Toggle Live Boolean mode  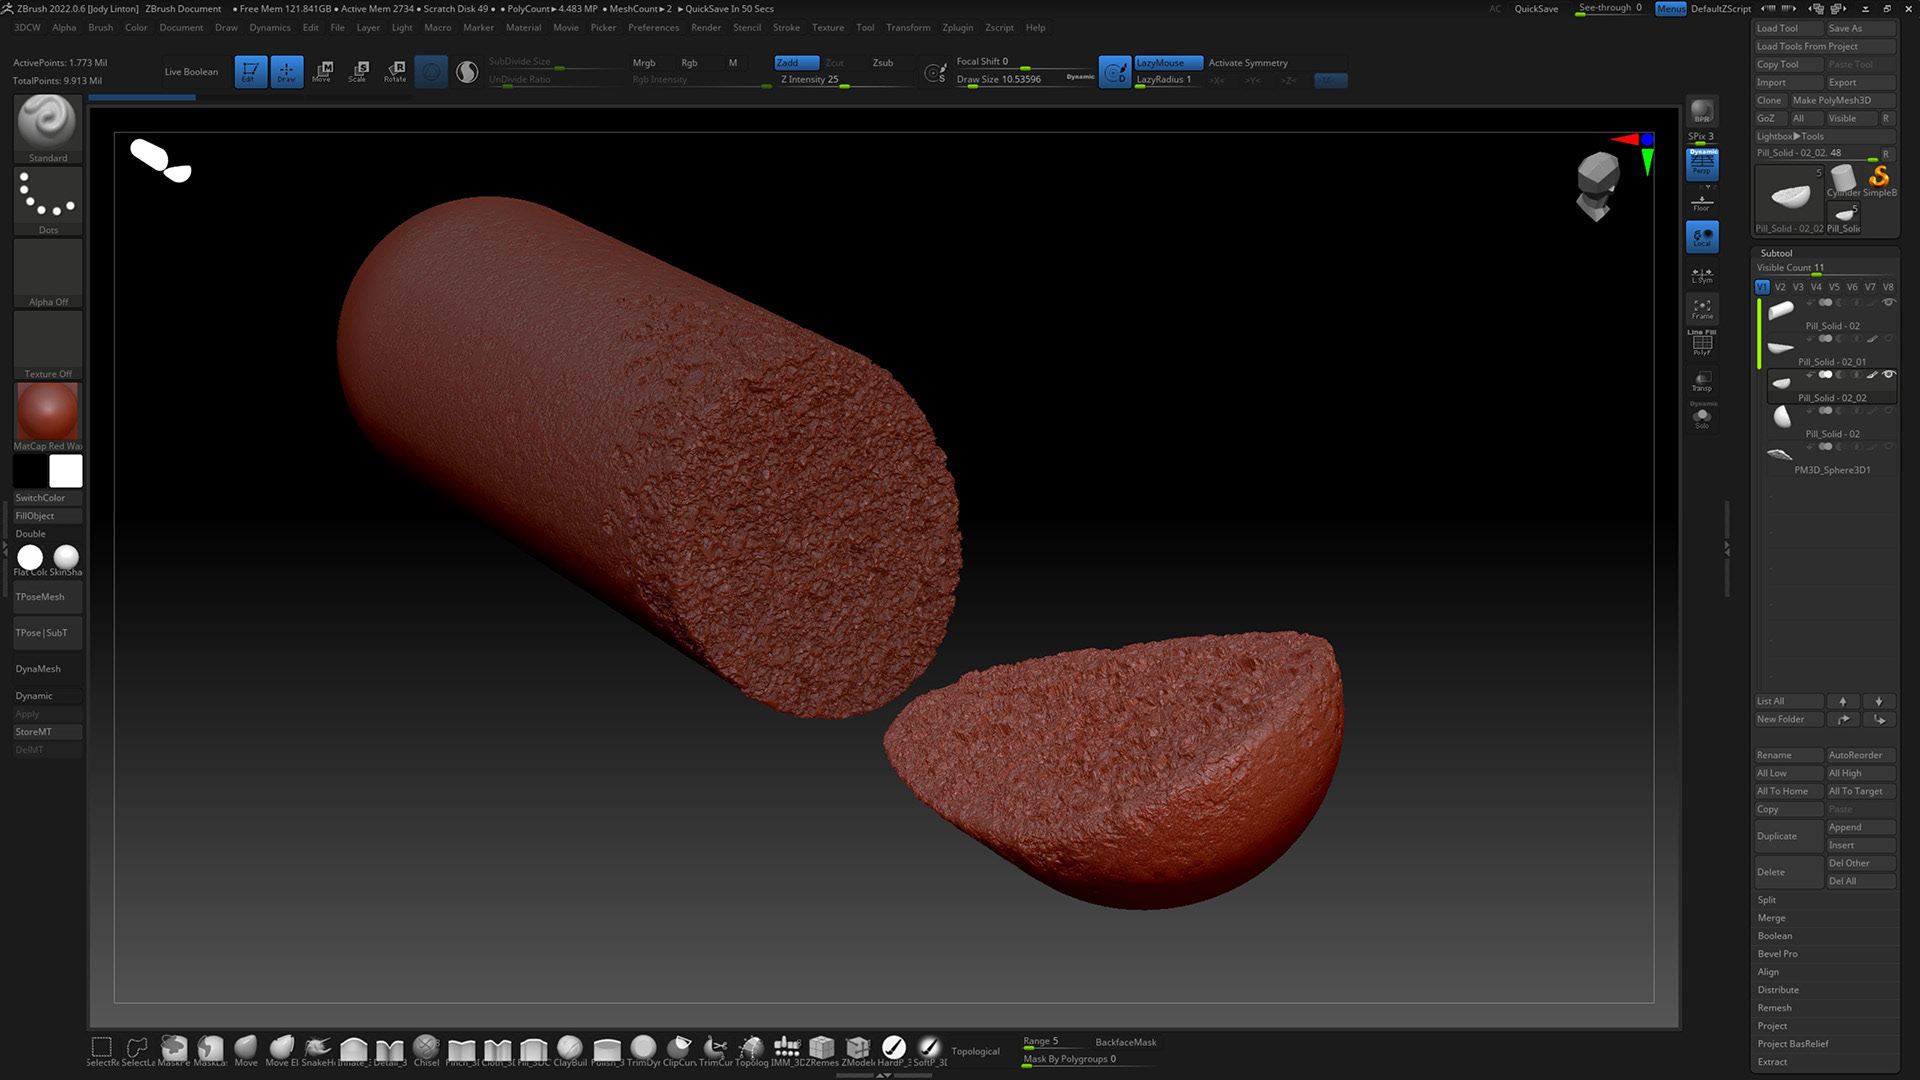tap(191, 72)
